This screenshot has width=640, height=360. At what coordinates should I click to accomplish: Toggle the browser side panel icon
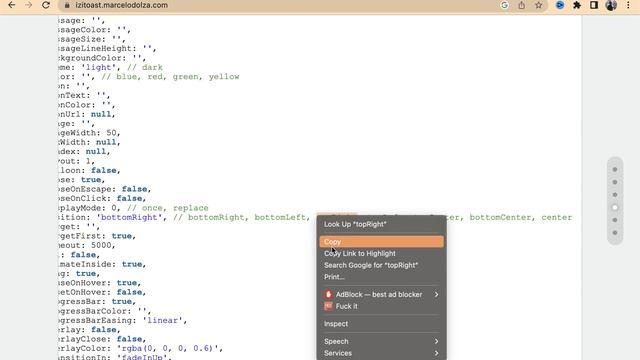594,5
